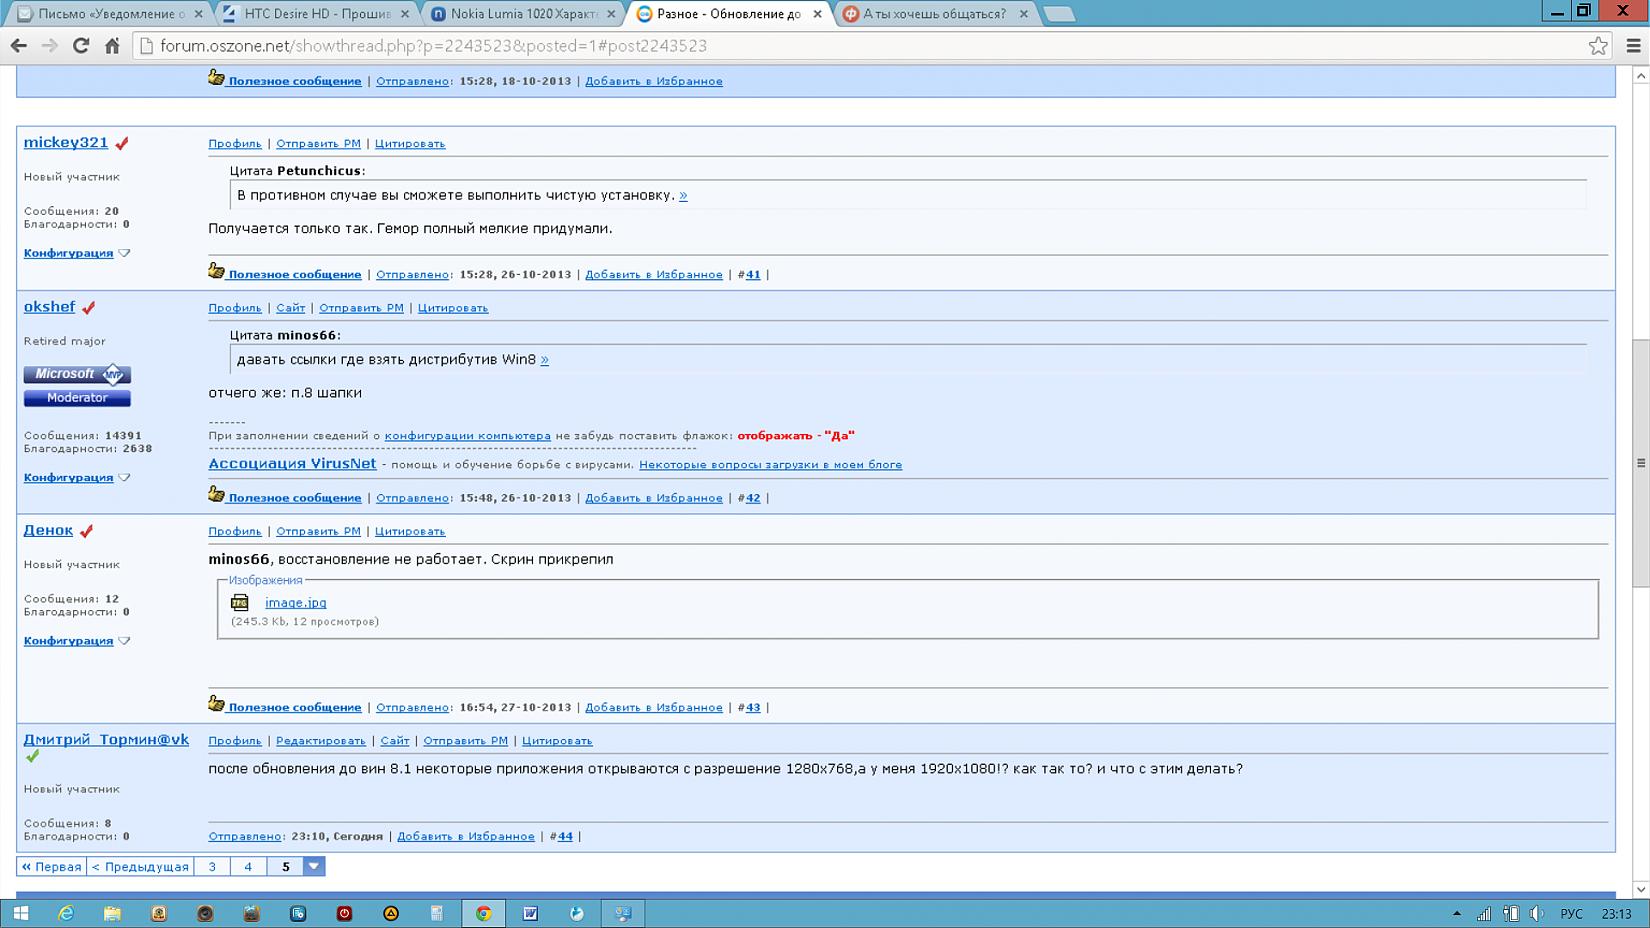Switch to Word on the taskbar

(530, 913)
